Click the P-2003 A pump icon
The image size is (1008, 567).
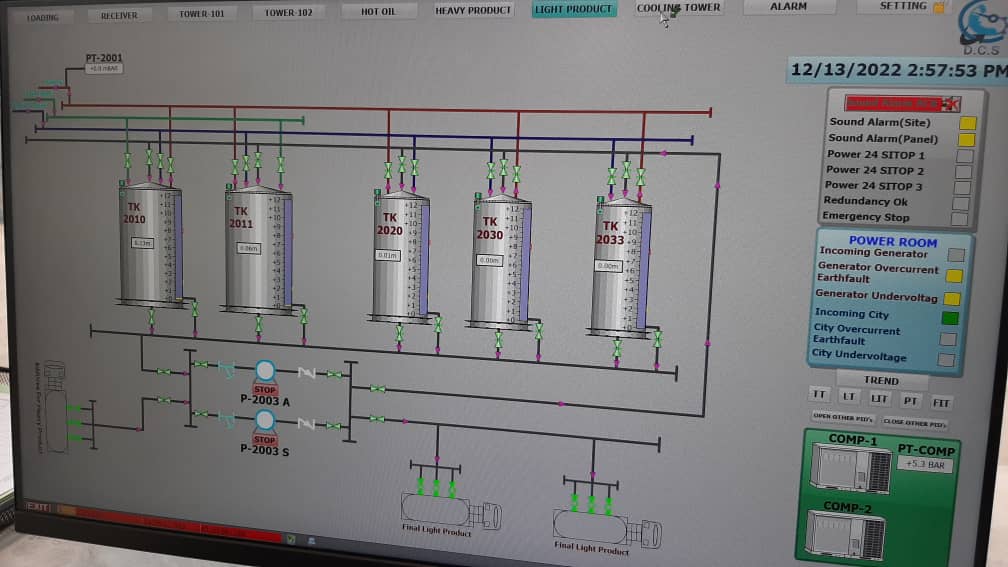(265, 372)
